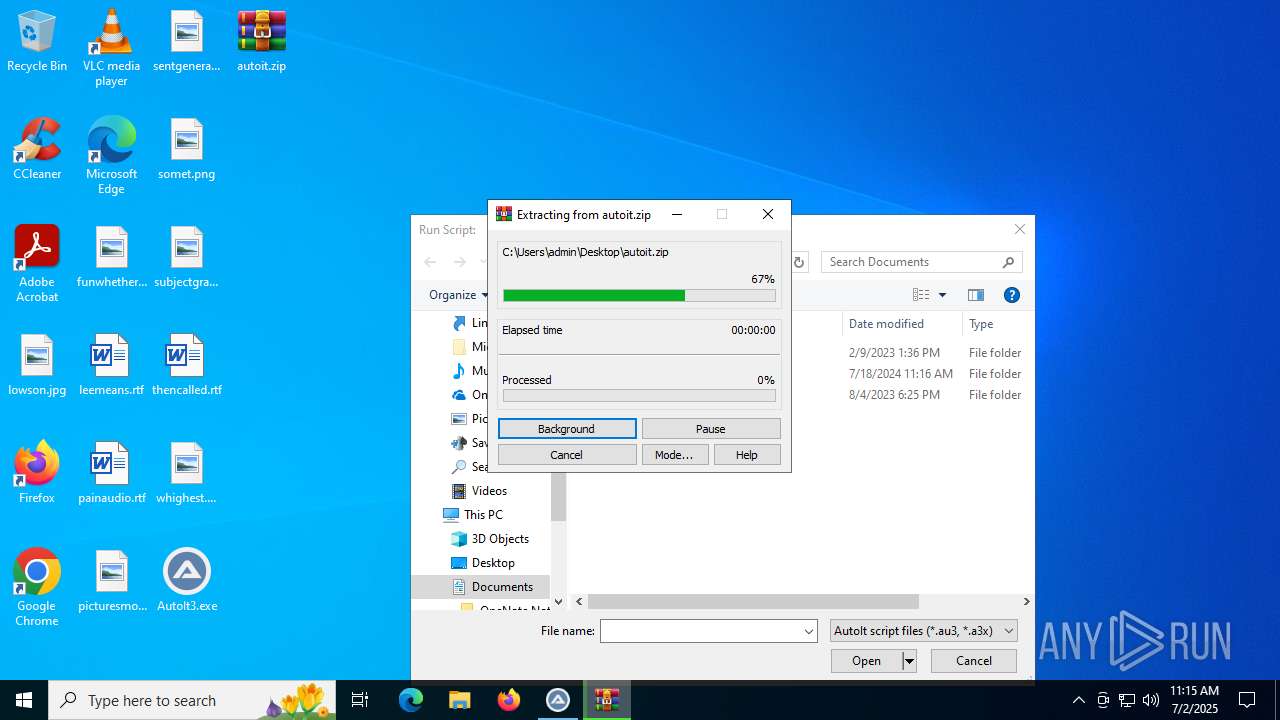Select lowson.jpg image file on desktop

pos(37,366)
